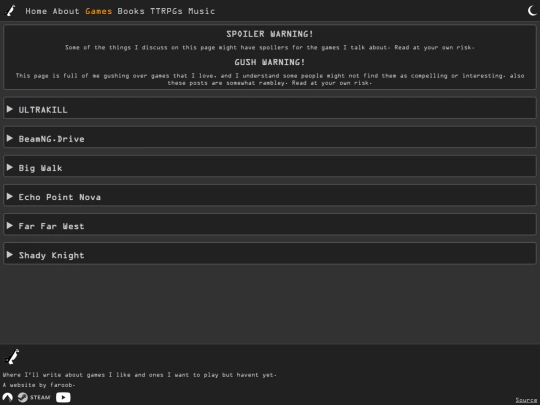Click the site logo in the top navigation
The width and height of the screenshot is (540, 405).
click(10, 11)
